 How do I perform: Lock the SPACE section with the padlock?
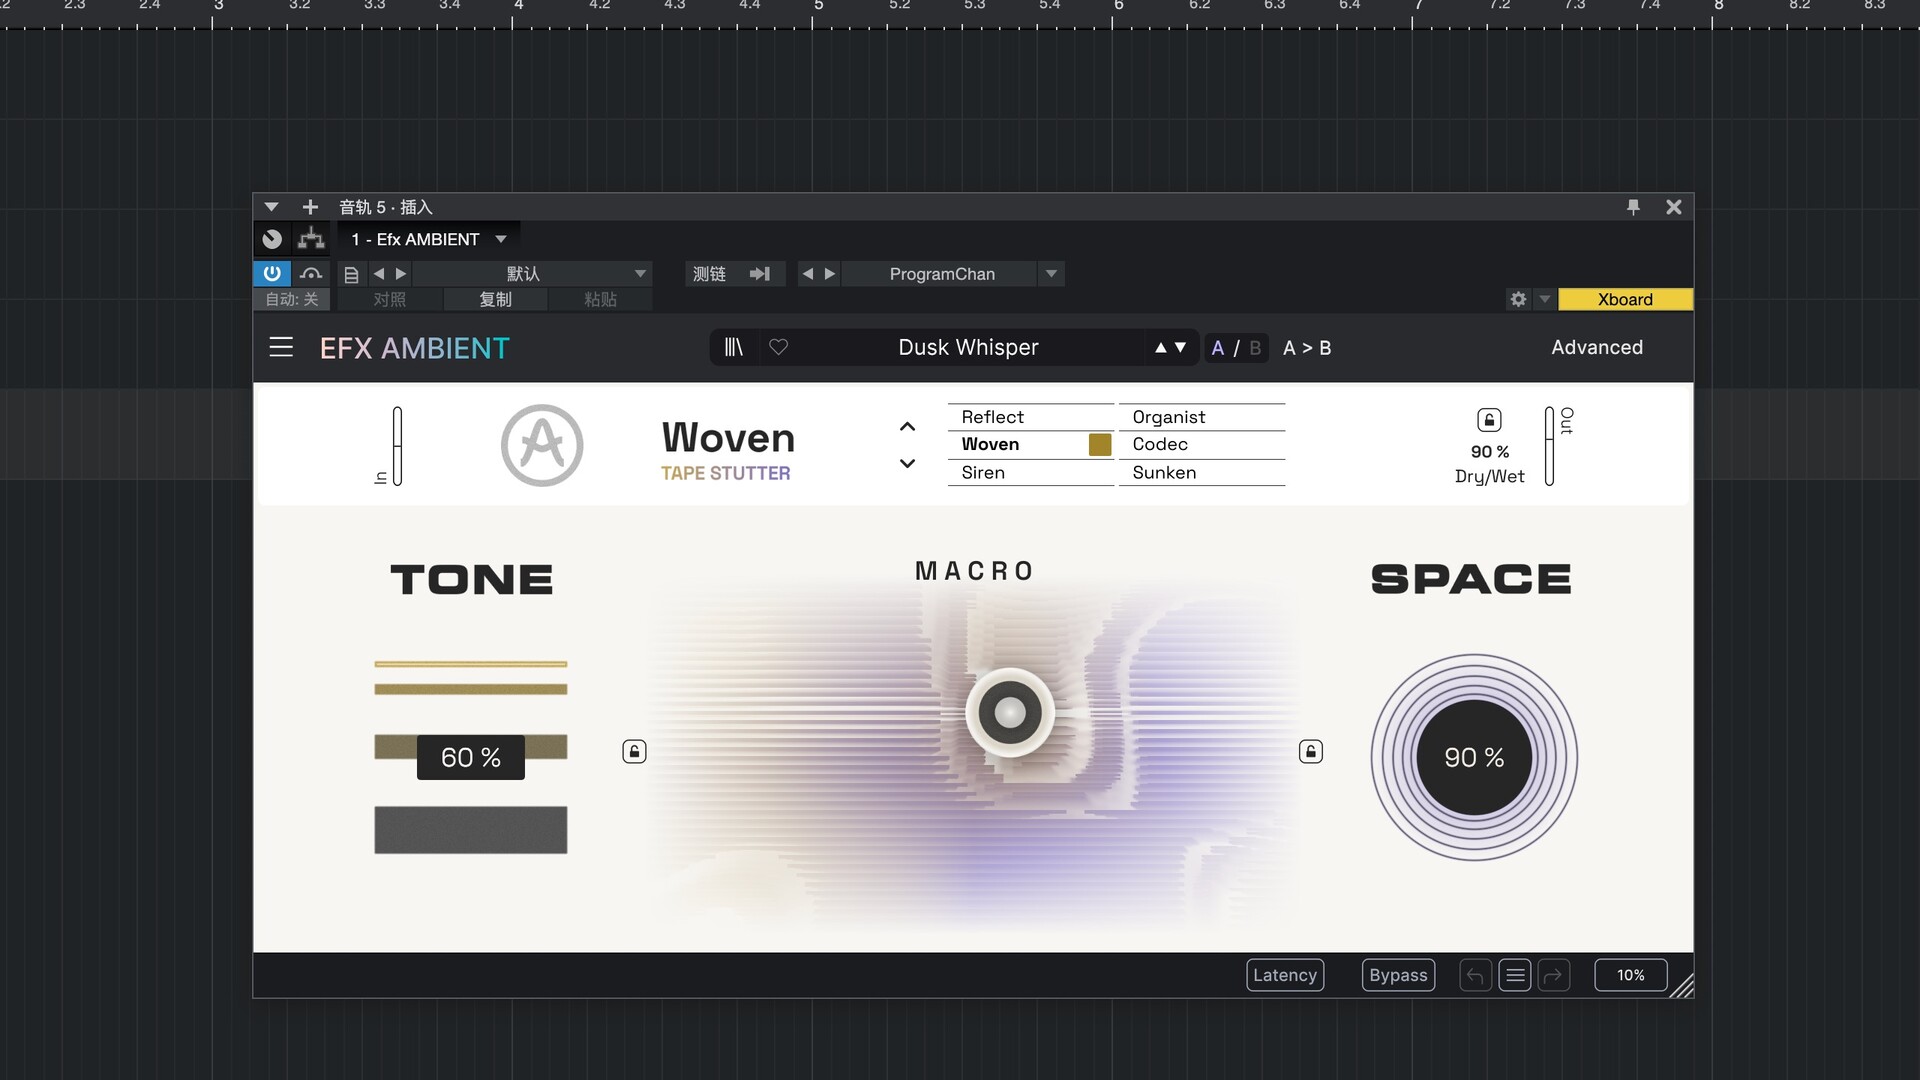(1311, 751)
